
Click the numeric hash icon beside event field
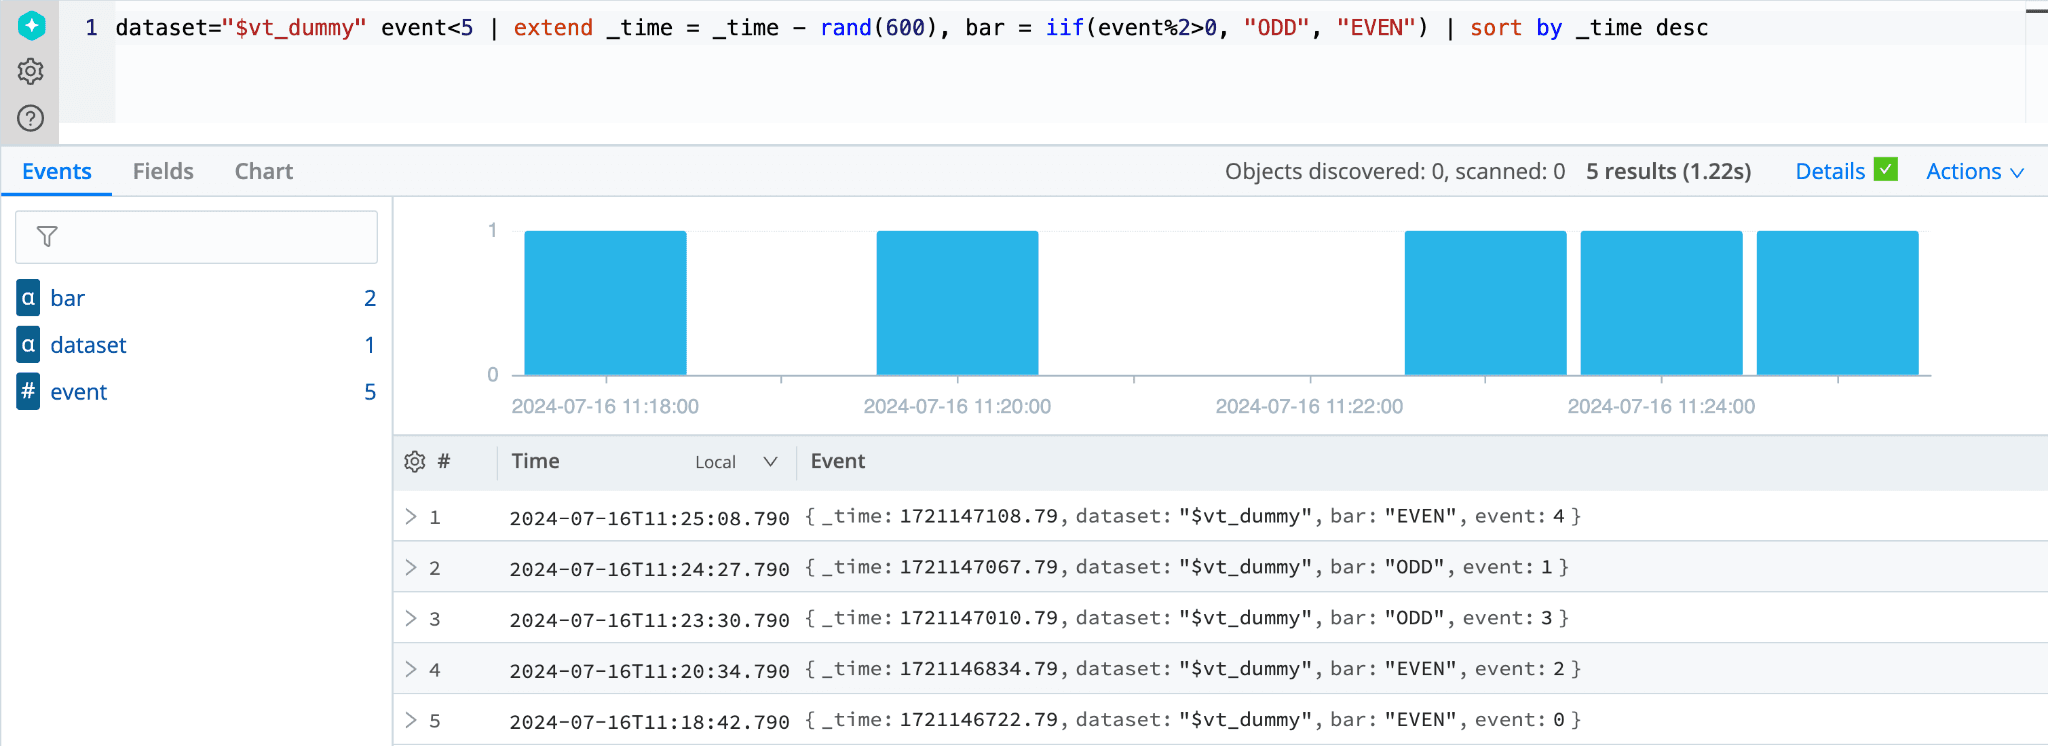(28, 392)
